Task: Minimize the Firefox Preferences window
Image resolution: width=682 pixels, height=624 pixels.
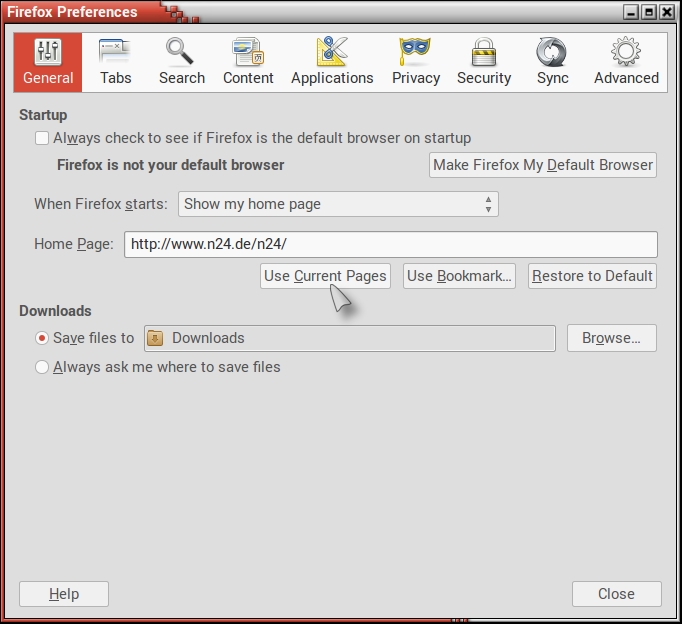Action: 631,12
